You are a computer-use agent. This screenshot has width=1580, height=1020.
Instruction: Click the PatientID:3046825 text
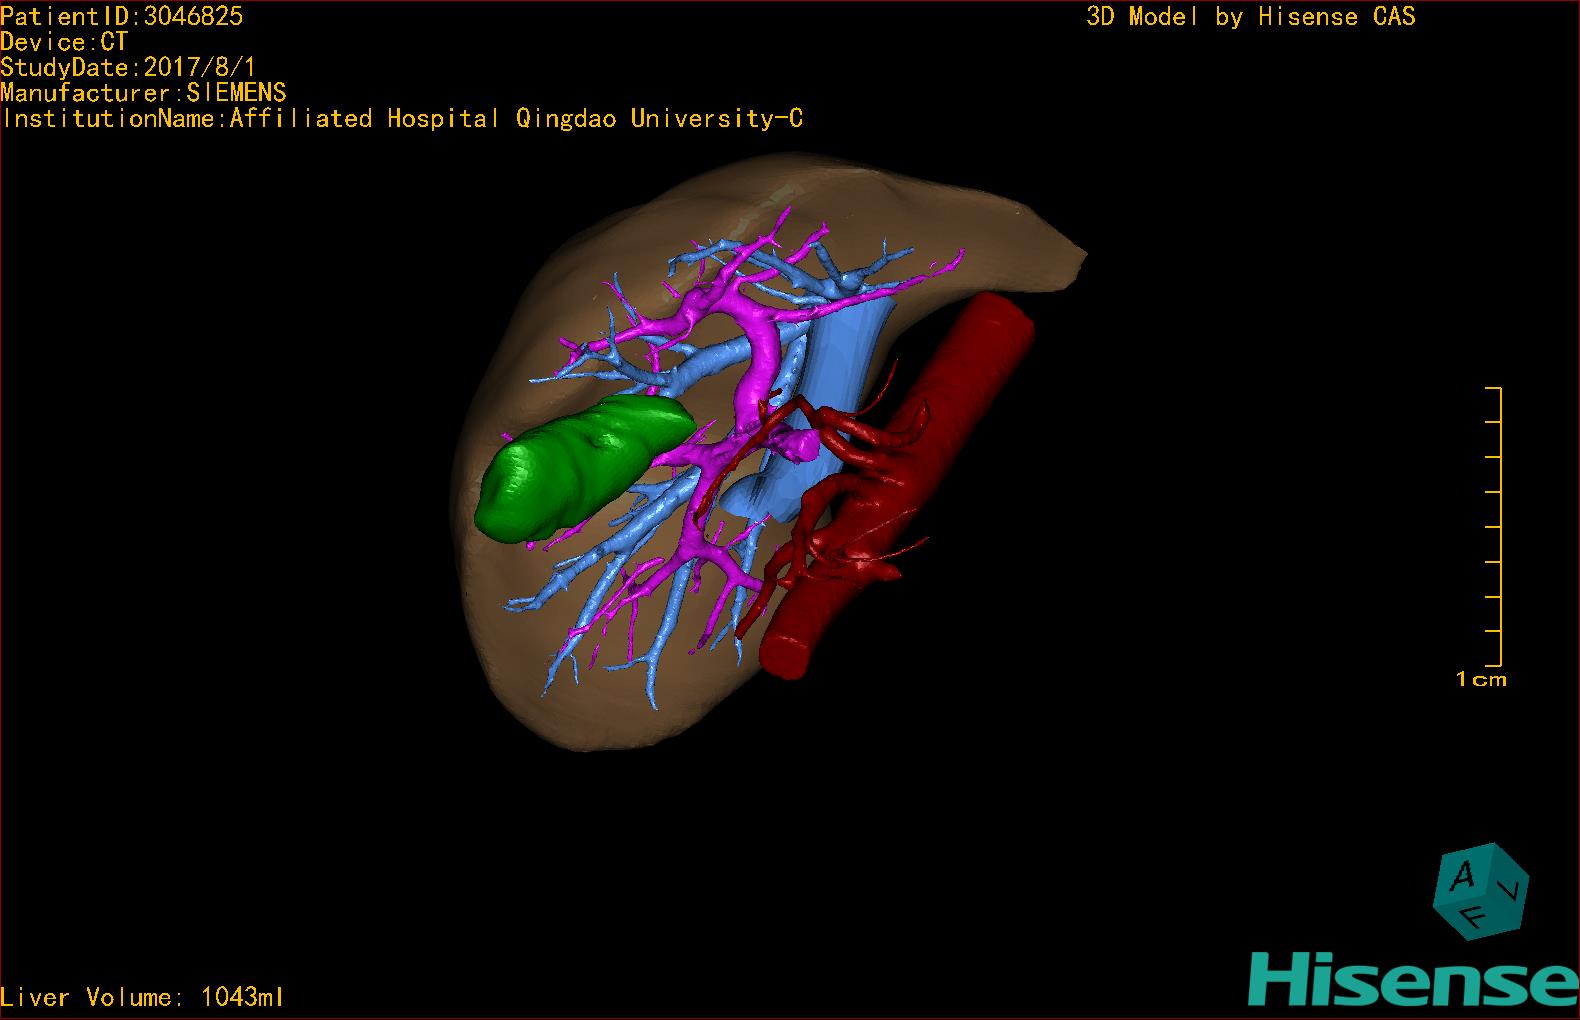pyautogui.click(x=121, y=16)
